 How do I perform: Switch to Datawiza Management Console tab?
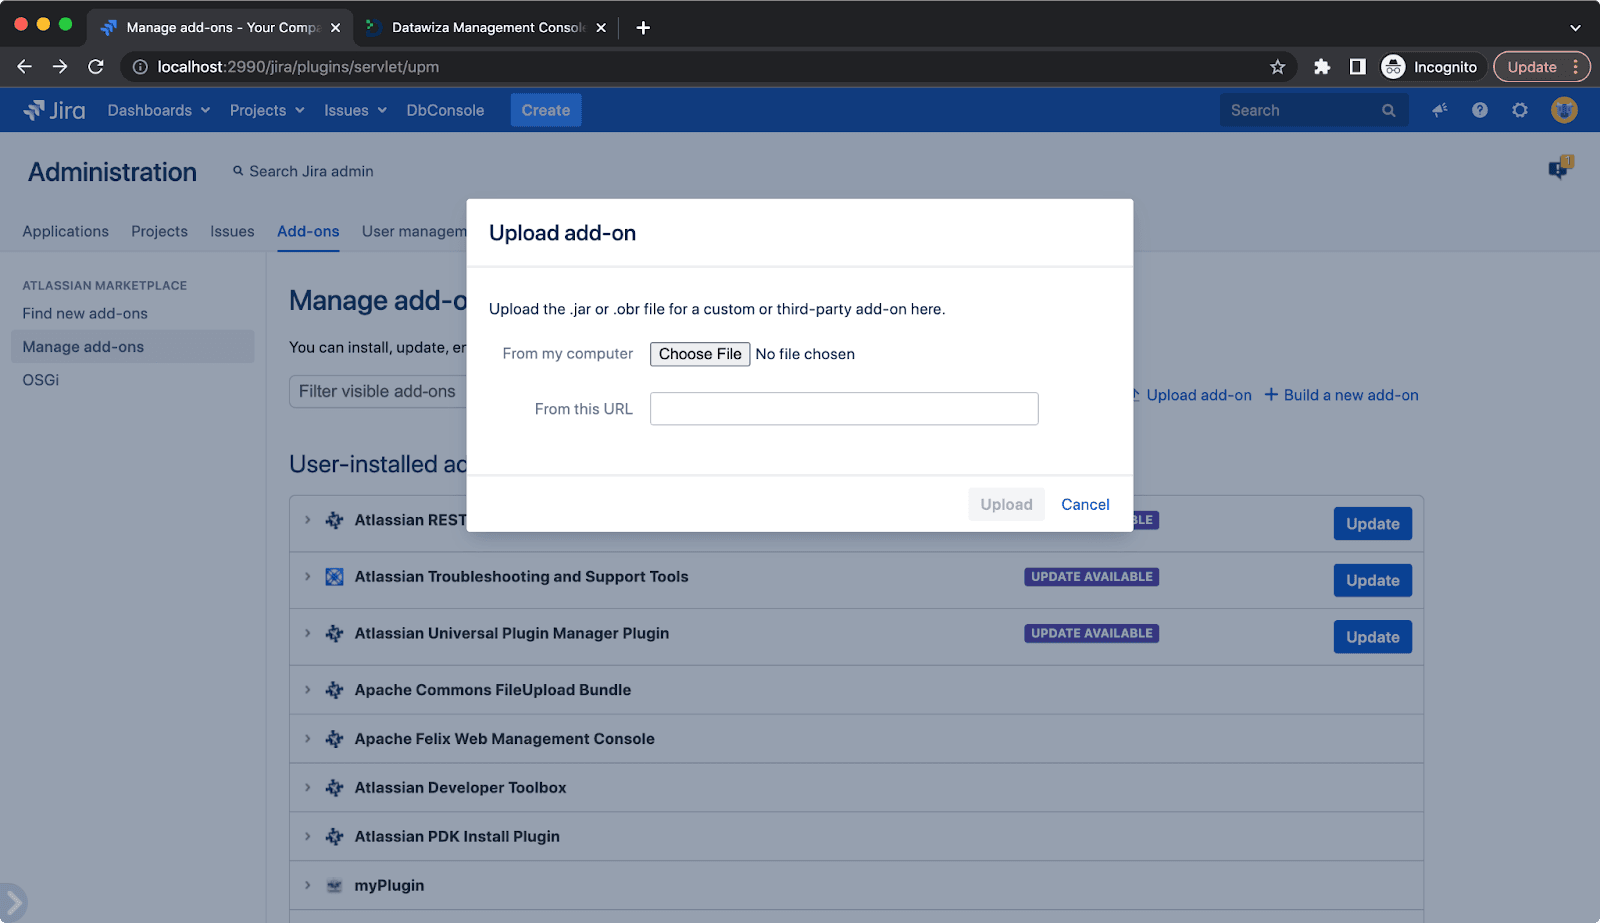coord(485,27)
